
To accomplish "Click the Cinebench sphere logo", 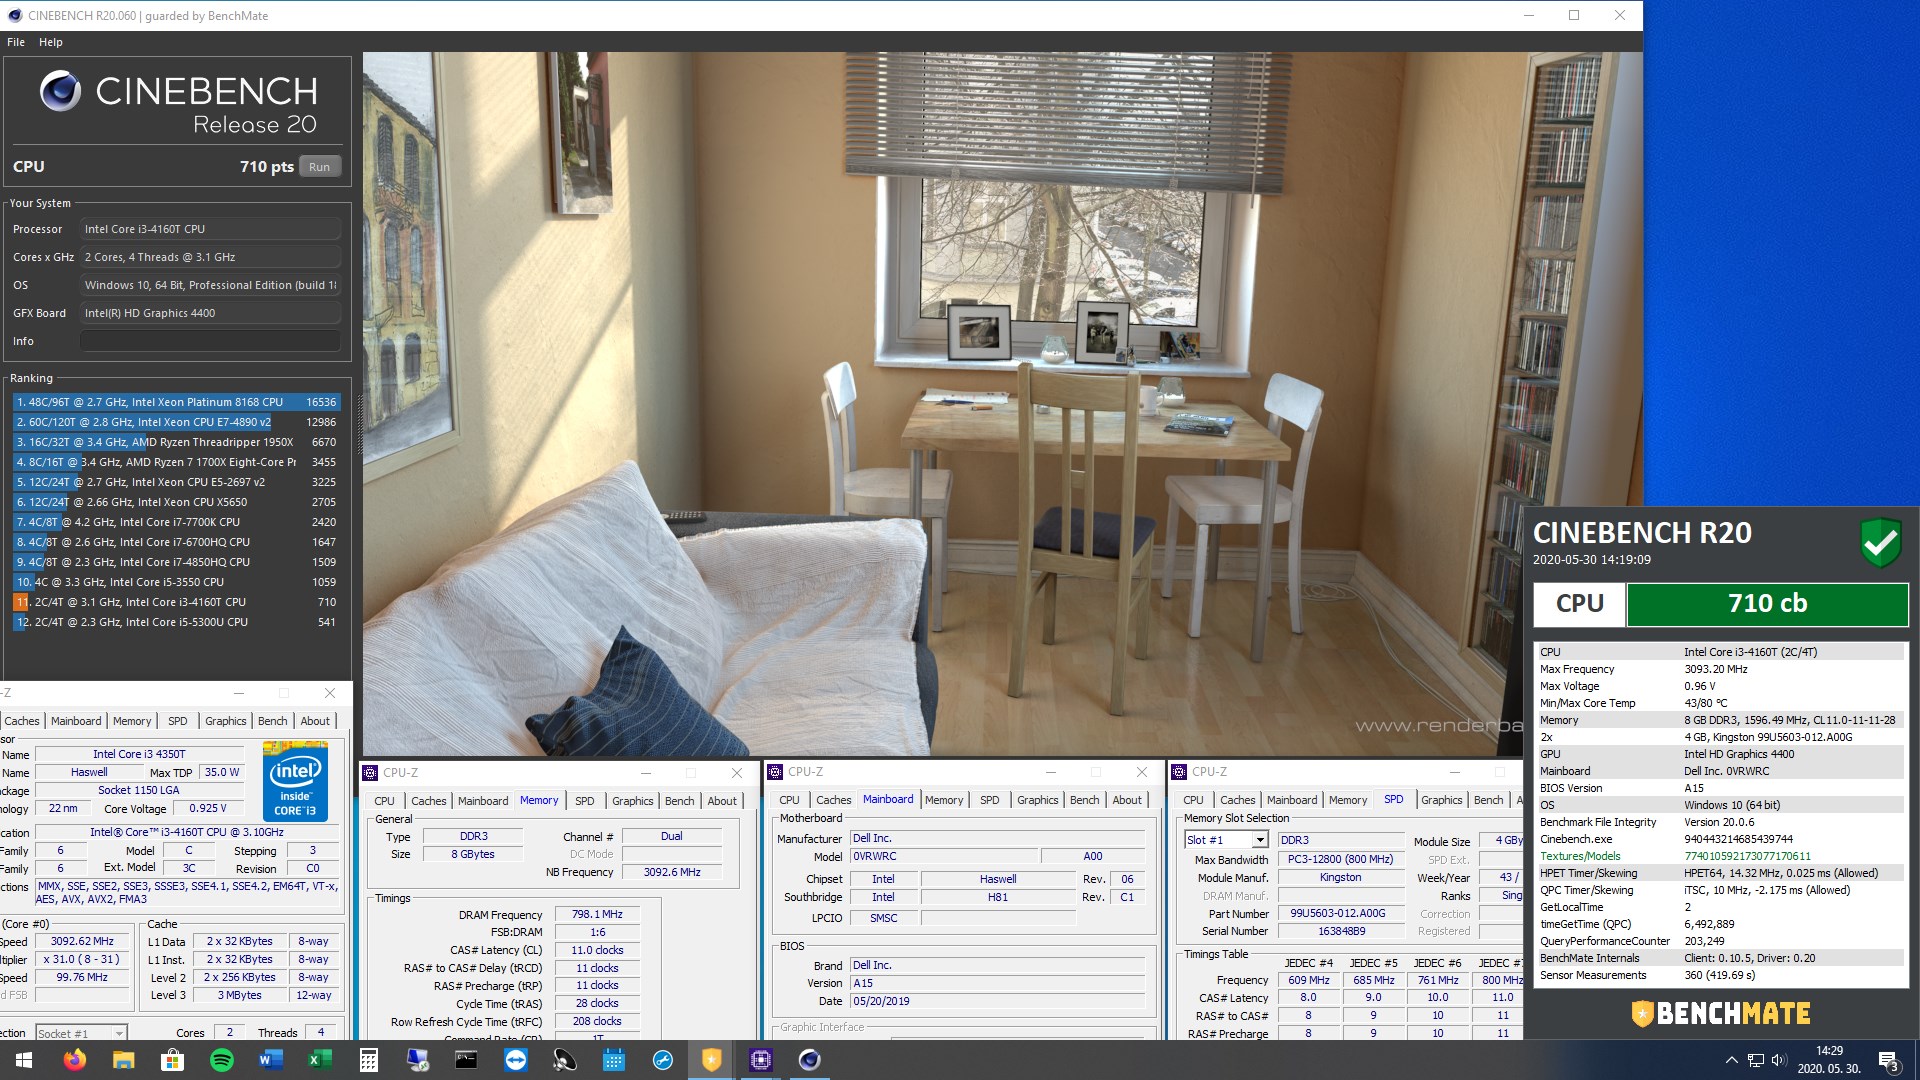I will (x=60, y=91).
